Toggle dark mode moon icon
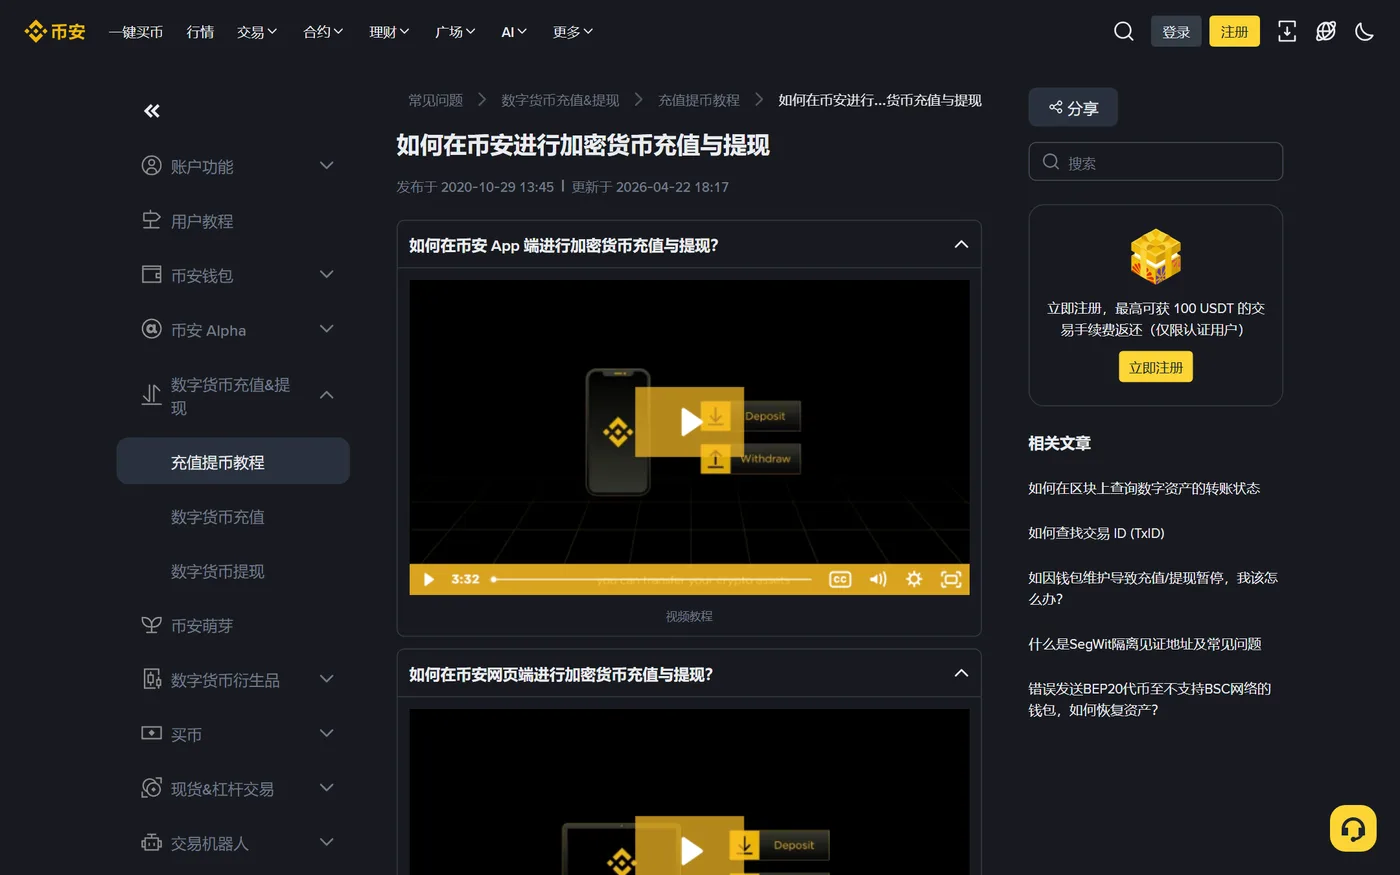 pos(1364,32)
